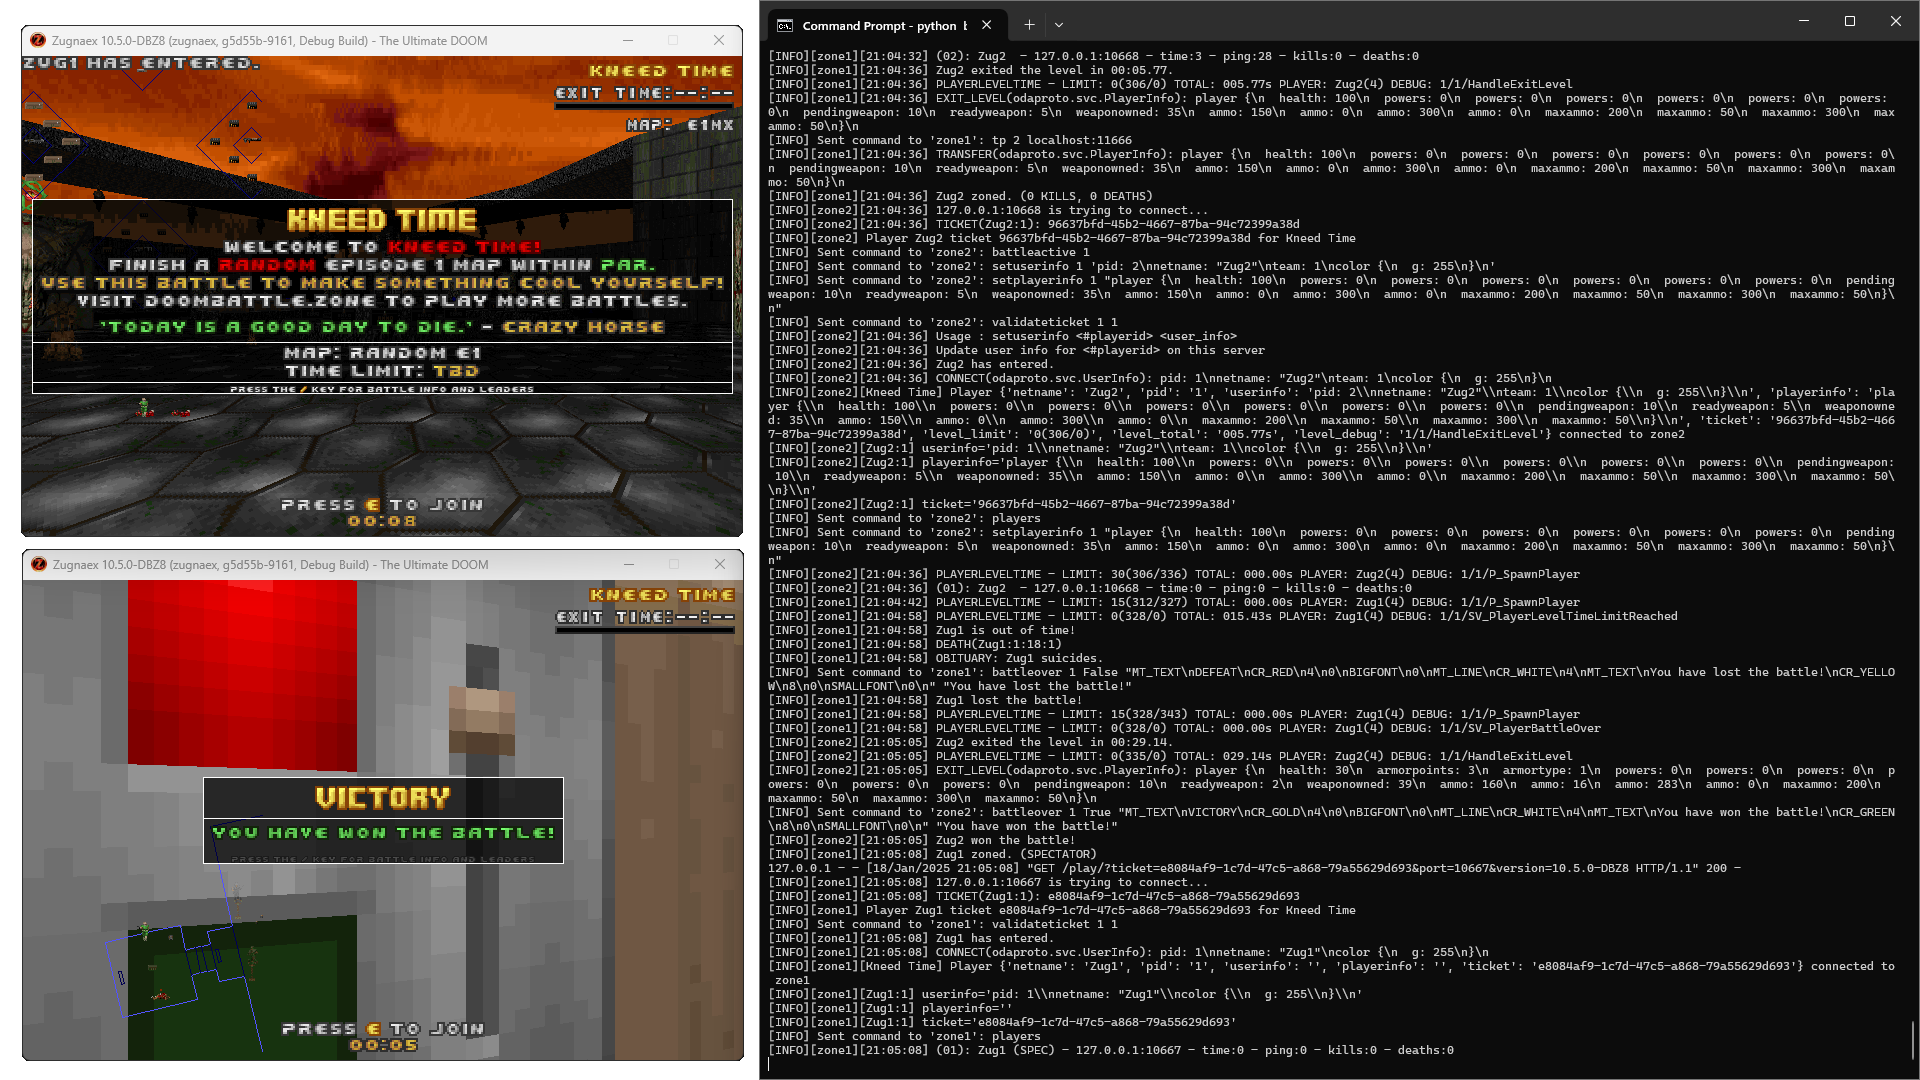Click the VICTORY heading in bottom game

383,798
